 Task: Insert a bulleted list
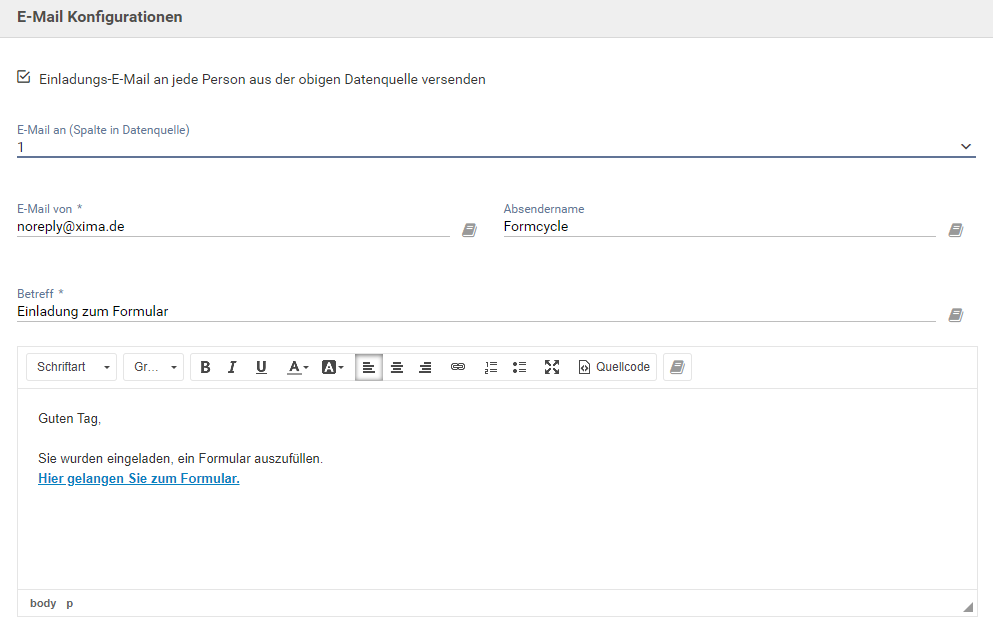[519, 367]
